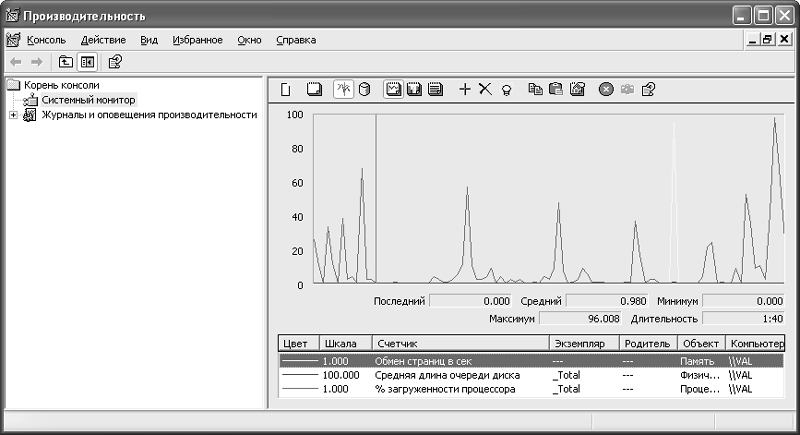
Task: Click the Счетчик column header
Action: 459,343
